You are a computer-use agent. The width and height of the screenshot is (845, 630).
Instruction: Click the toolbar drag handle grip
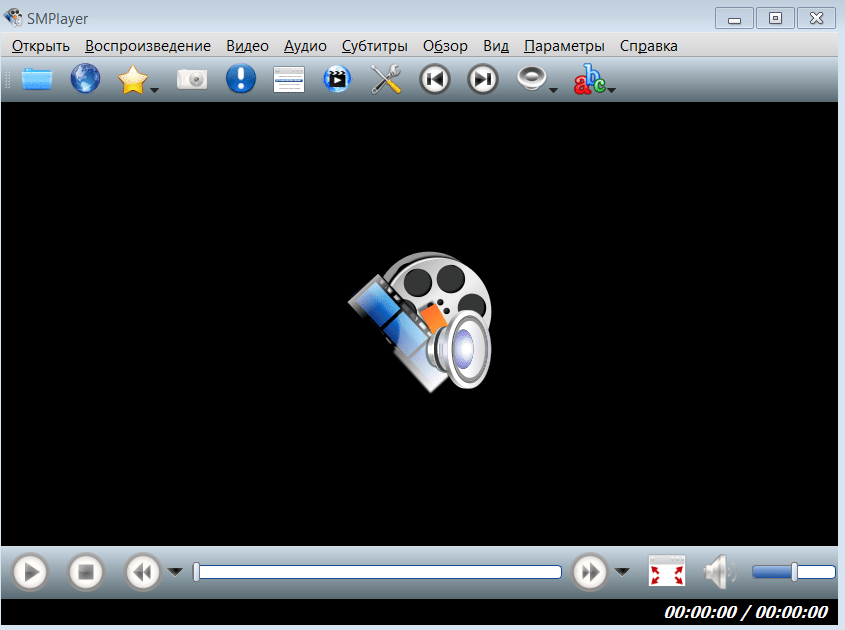tap(7, 79)
